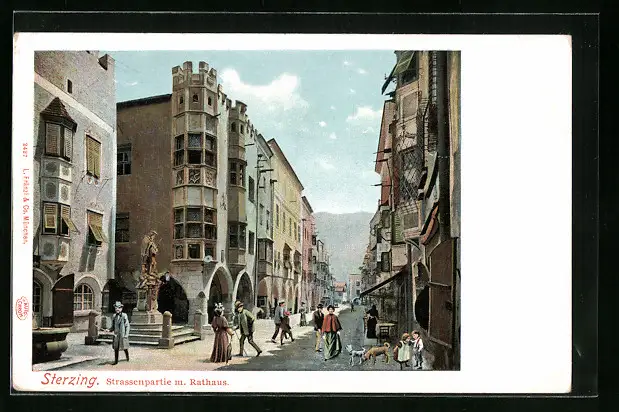This screenshot has width=619, height=412.
Task: Click the yellow shuttered window on left building
Action: point(93,157)
